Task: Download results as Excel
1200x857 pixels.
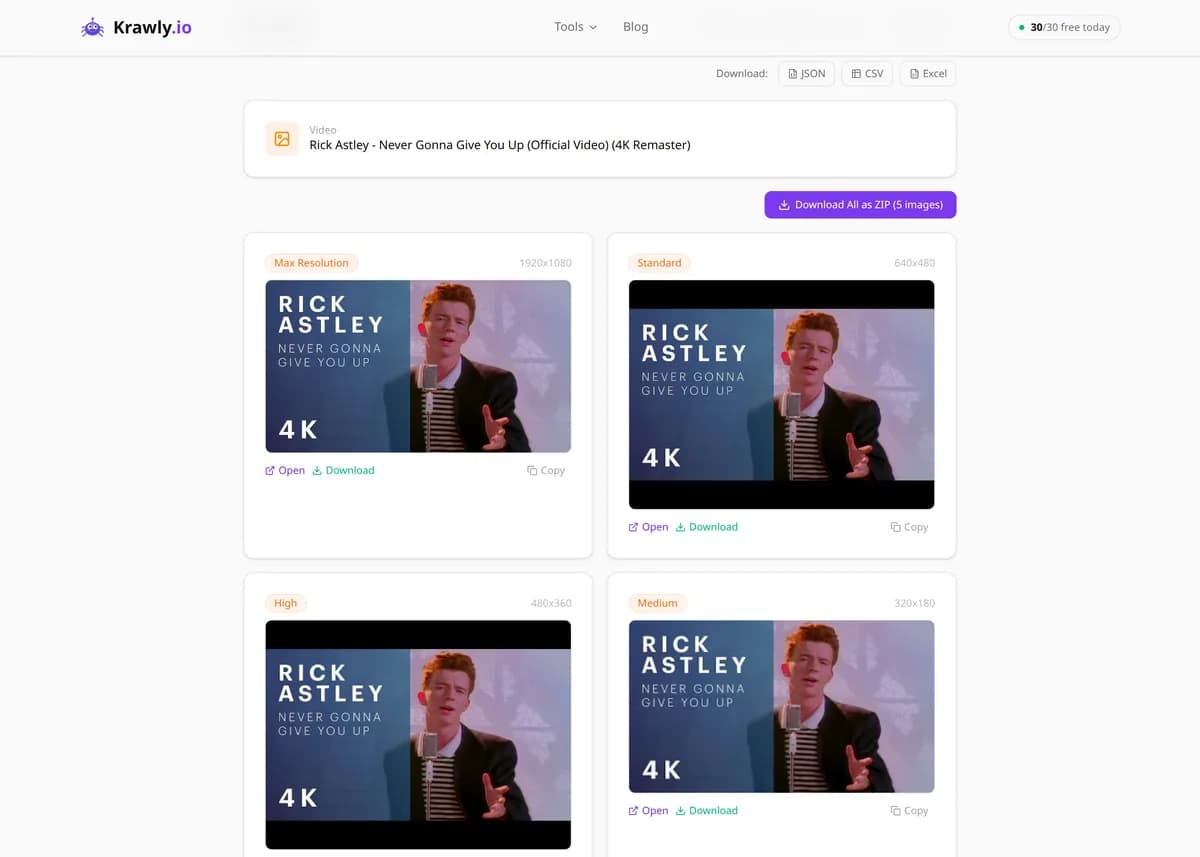Action: point(928,74)
